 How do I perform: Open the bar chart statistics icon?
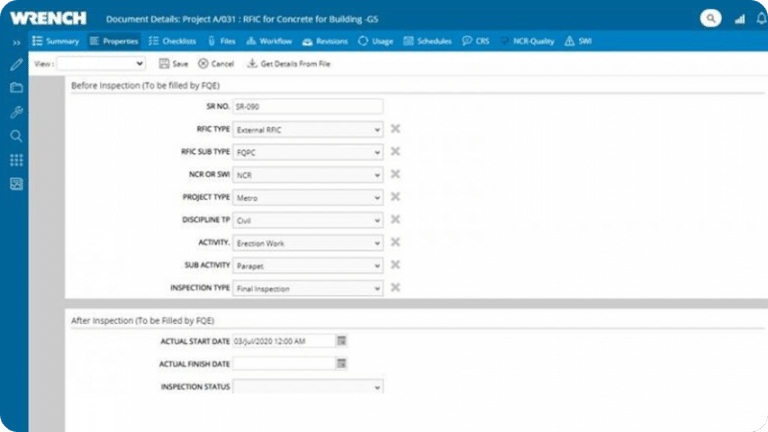(x=740, y=19)
